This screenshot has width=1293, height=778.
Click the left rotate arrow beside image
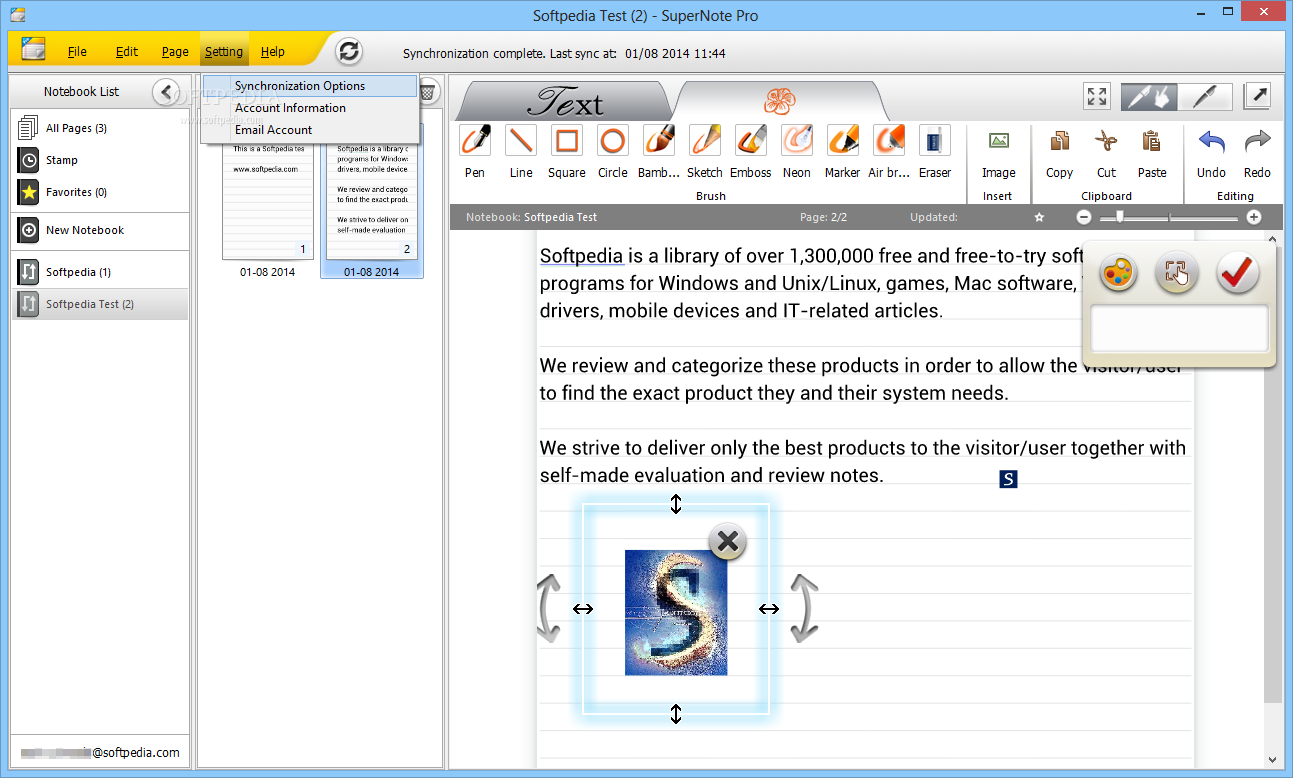pyautogui.click(x=547, y=608)
